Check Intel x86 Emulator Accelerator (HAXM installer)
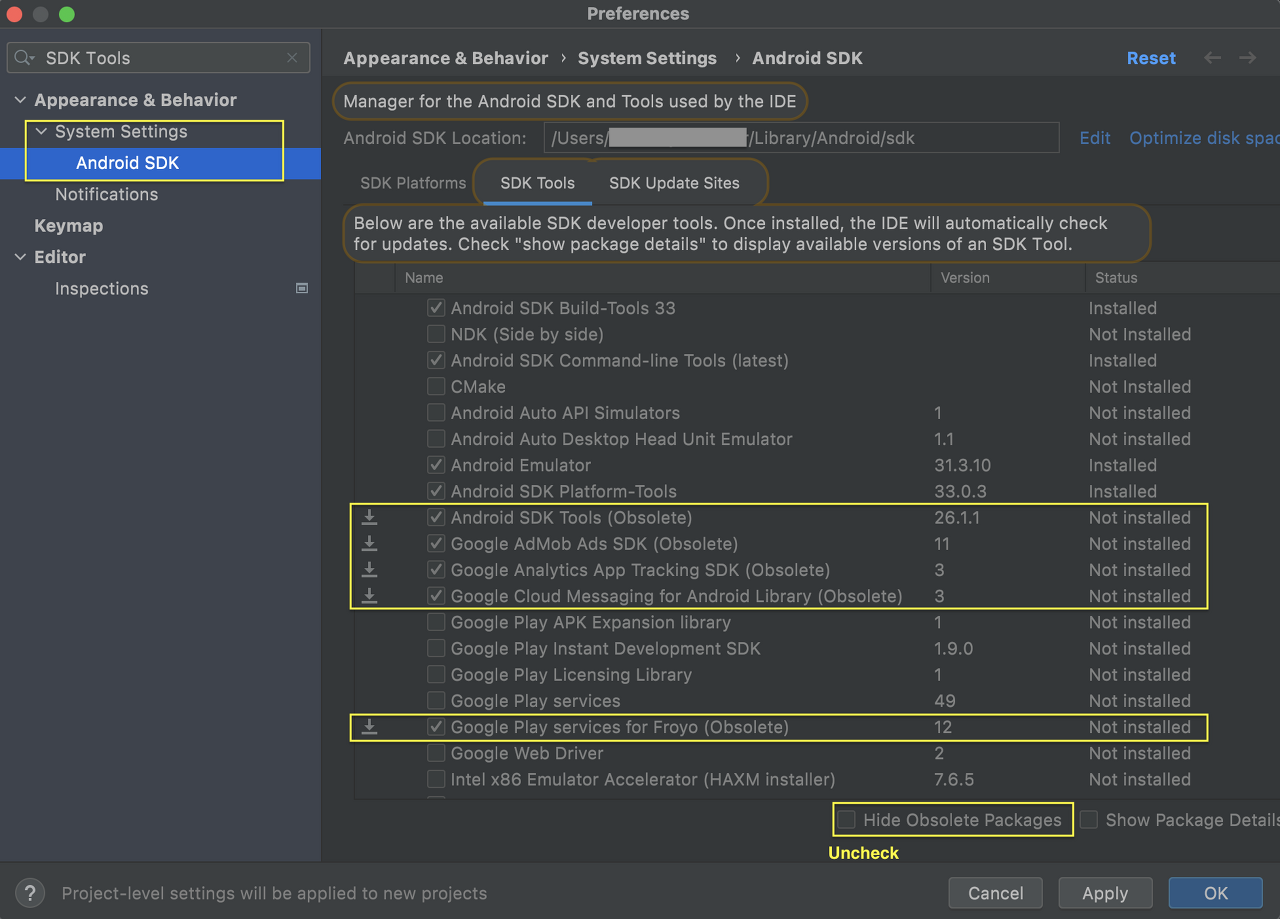 [436, 779]
